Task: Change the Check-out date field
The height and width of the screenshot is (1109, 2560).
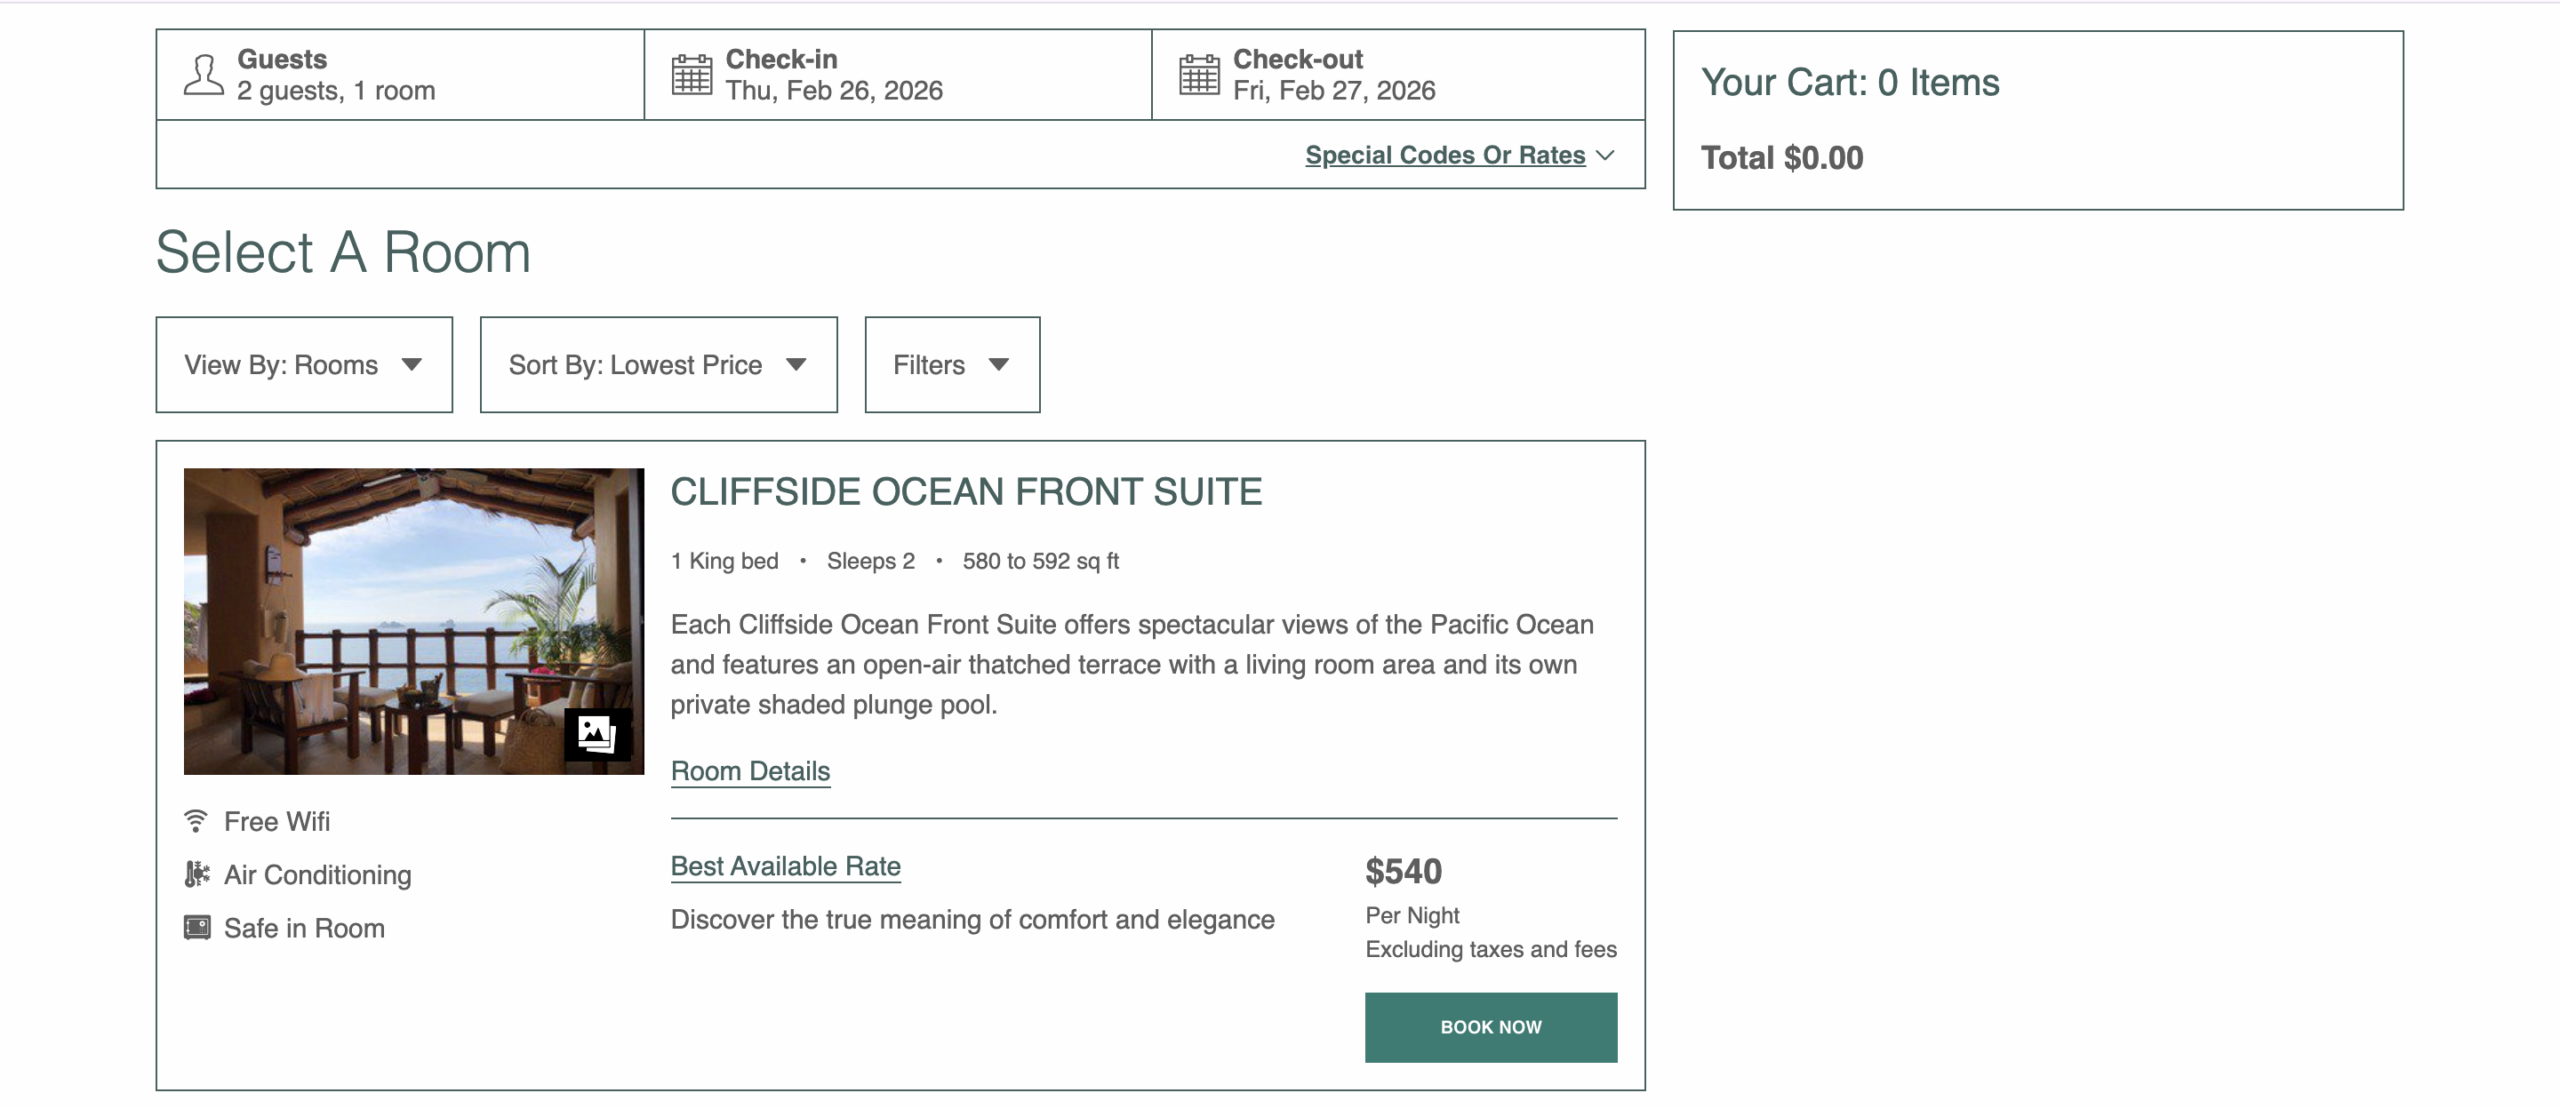Action: click(1397, 75)
